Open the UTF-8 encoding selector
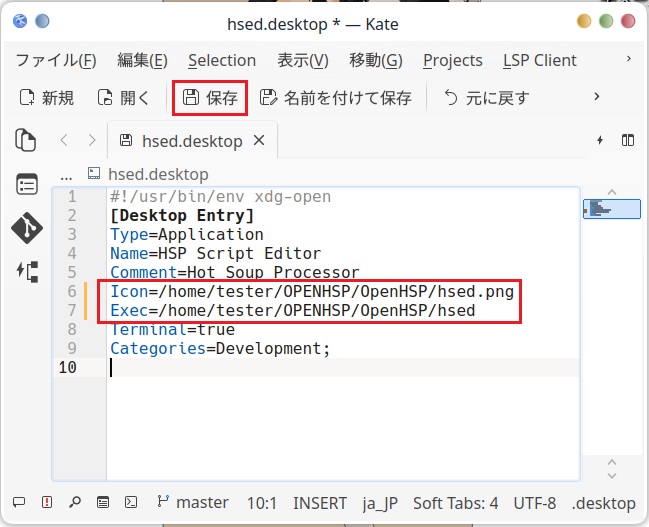 pos(534,503)
